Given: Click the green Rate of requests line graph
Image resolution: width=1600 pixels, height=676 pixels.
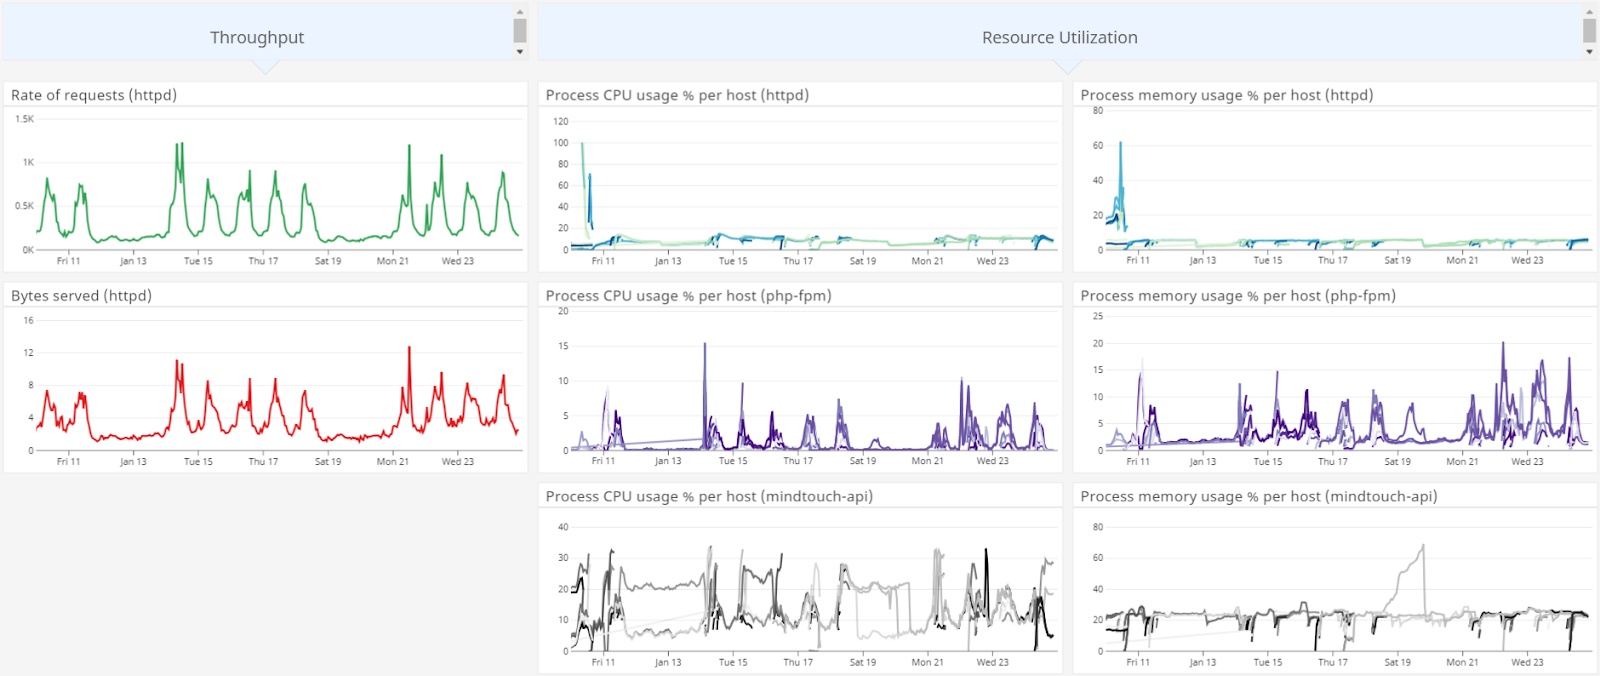Looking at the screenshot, I should [x=278, y=190].
